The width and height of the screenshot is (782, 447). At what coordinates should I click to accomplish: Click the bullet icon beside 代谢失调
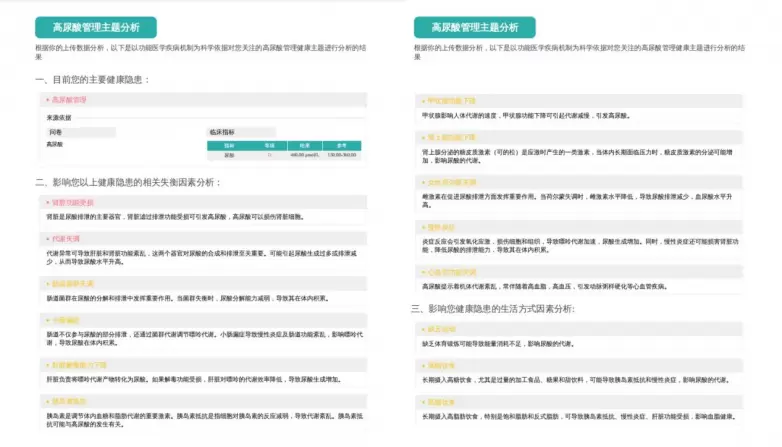coord(42,239)
